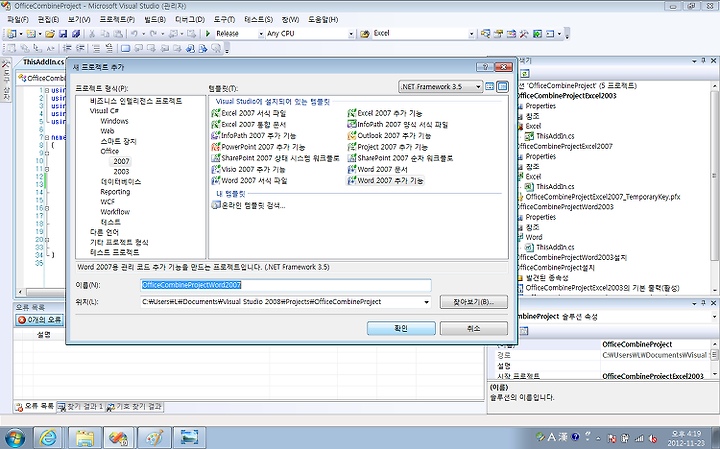This screenshot has height=449, width=720.
Task: Open the New Project icon dropdown arrow
Action: 21,34
